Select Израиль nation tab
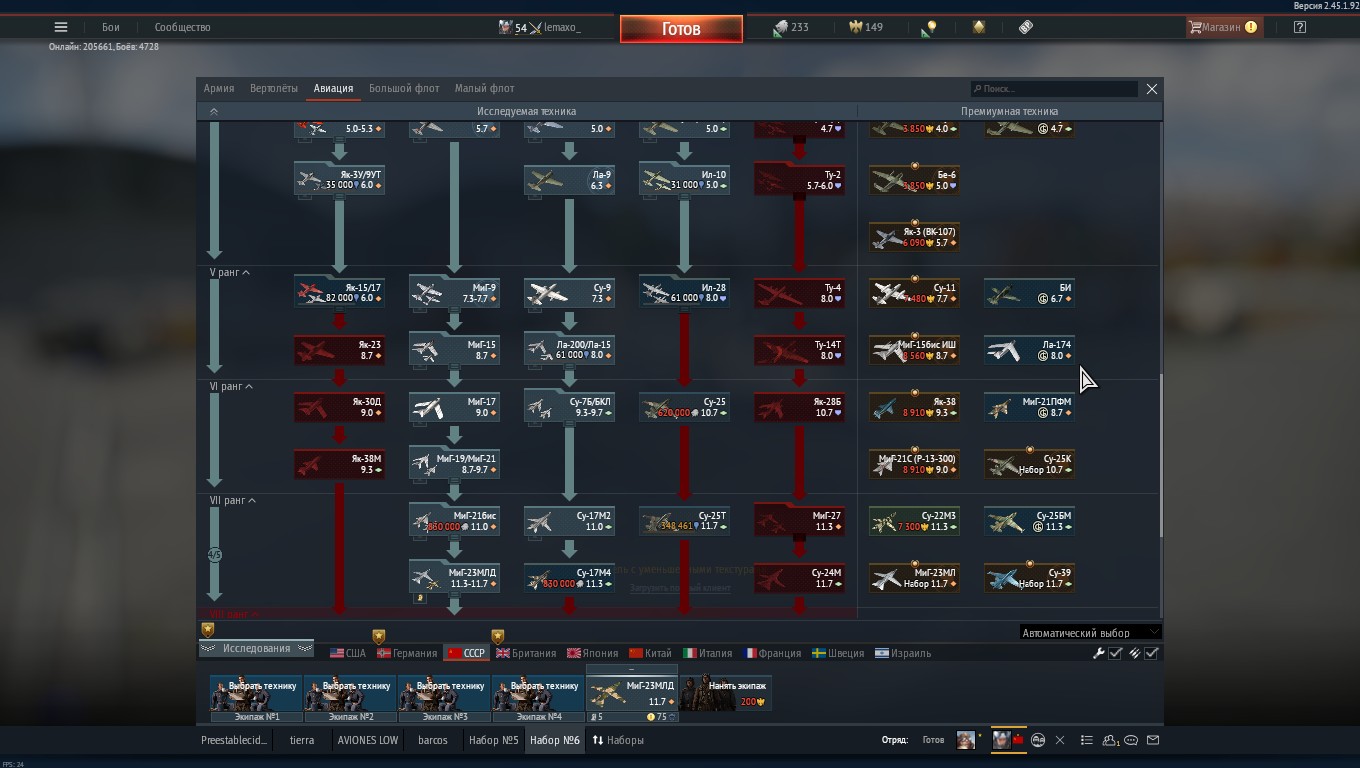 [x=903, y=653]
